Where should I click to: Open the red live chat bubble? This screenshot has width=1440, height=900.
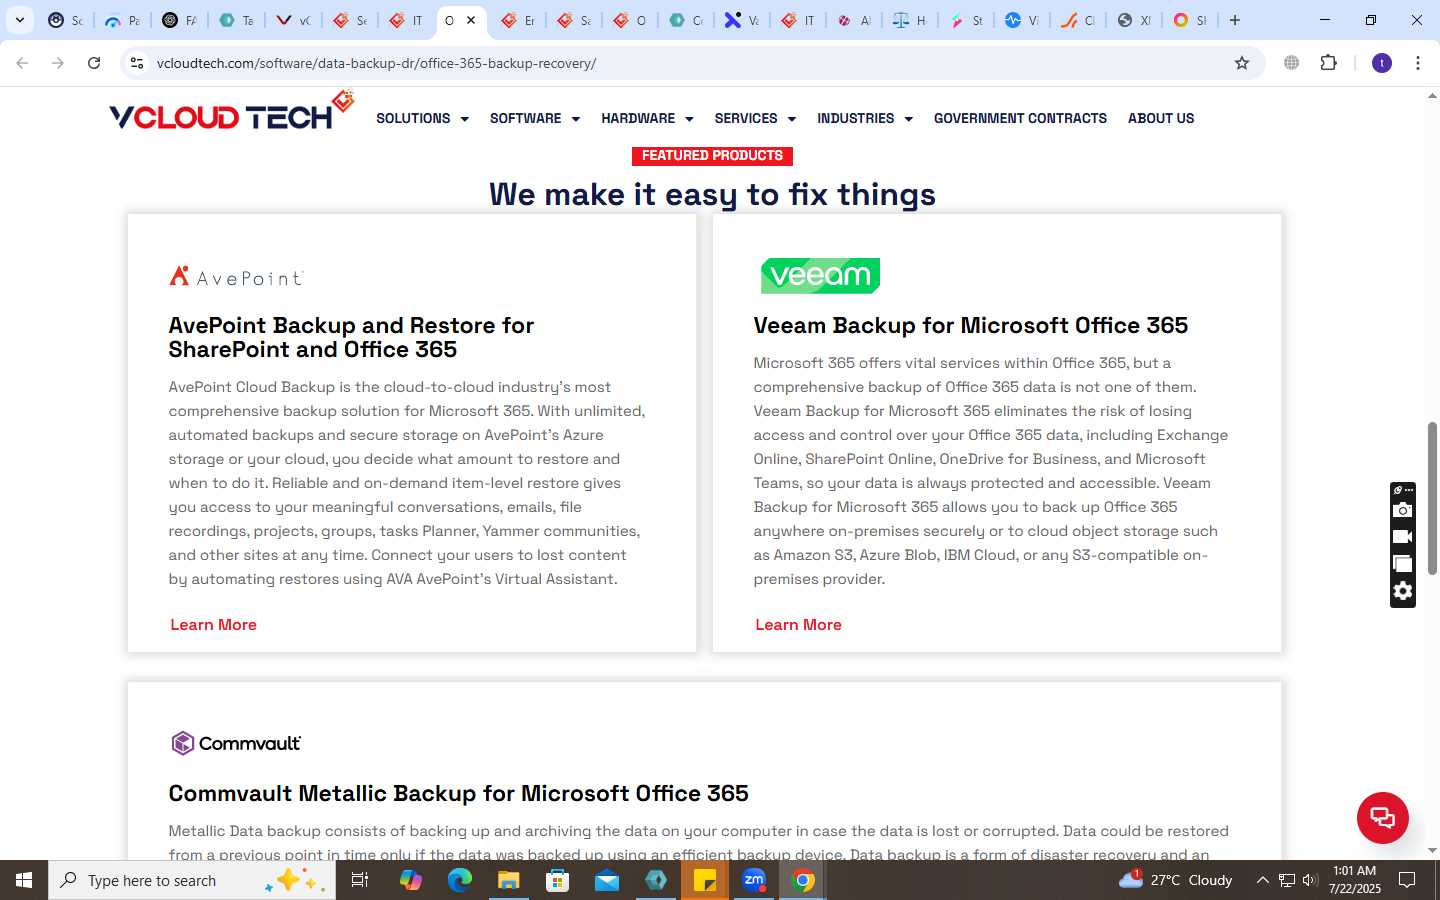click(x=1382, y=818)
